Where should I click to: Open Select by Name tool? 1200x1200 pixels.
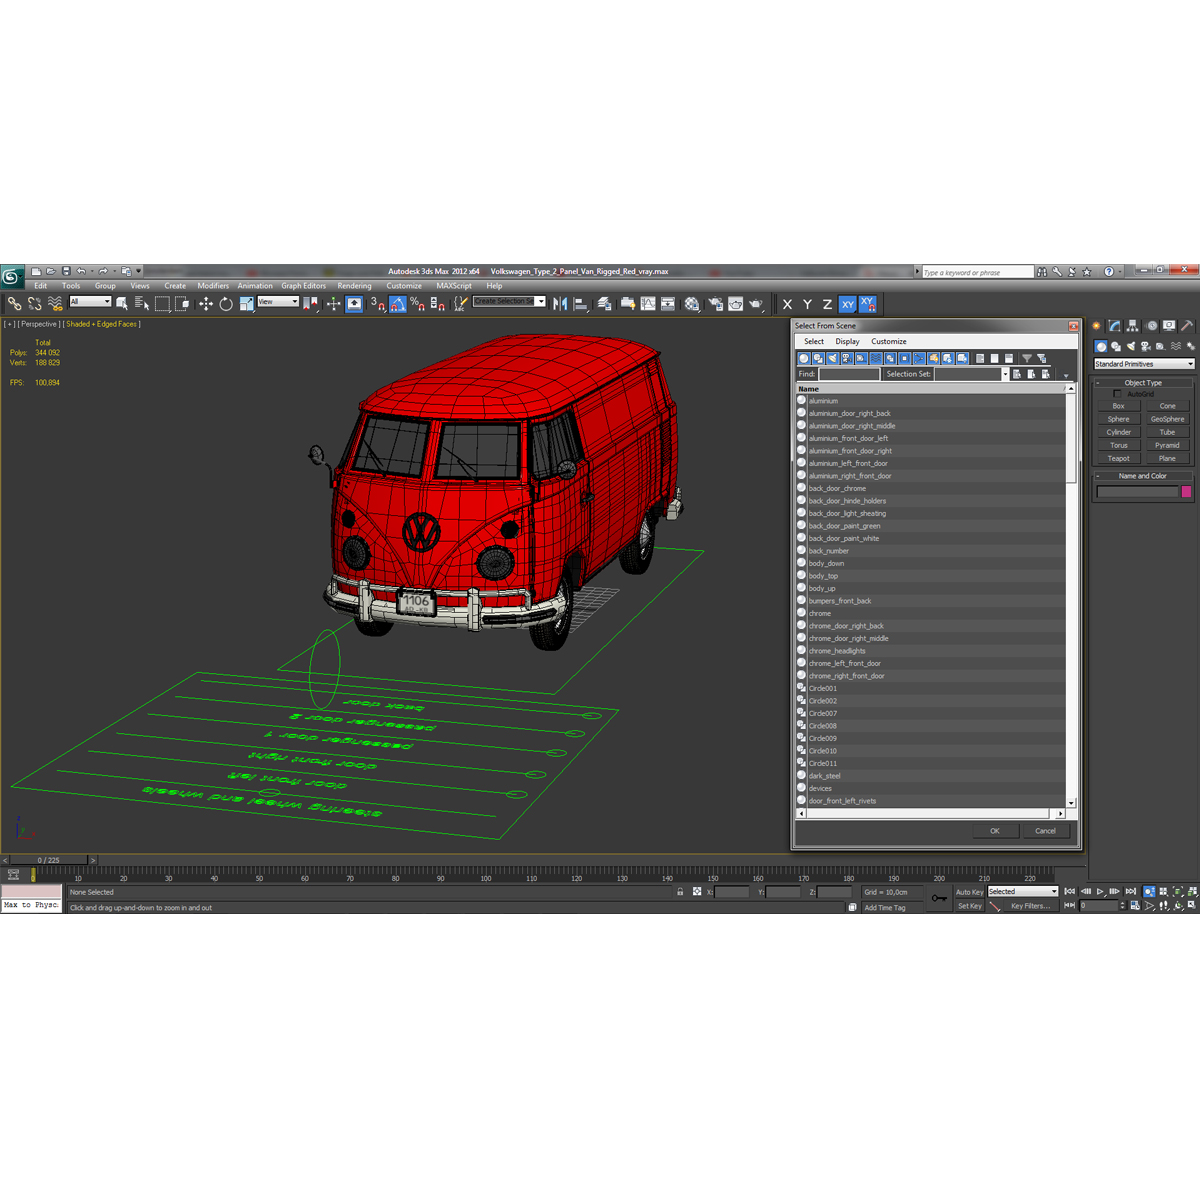point(141,304)
